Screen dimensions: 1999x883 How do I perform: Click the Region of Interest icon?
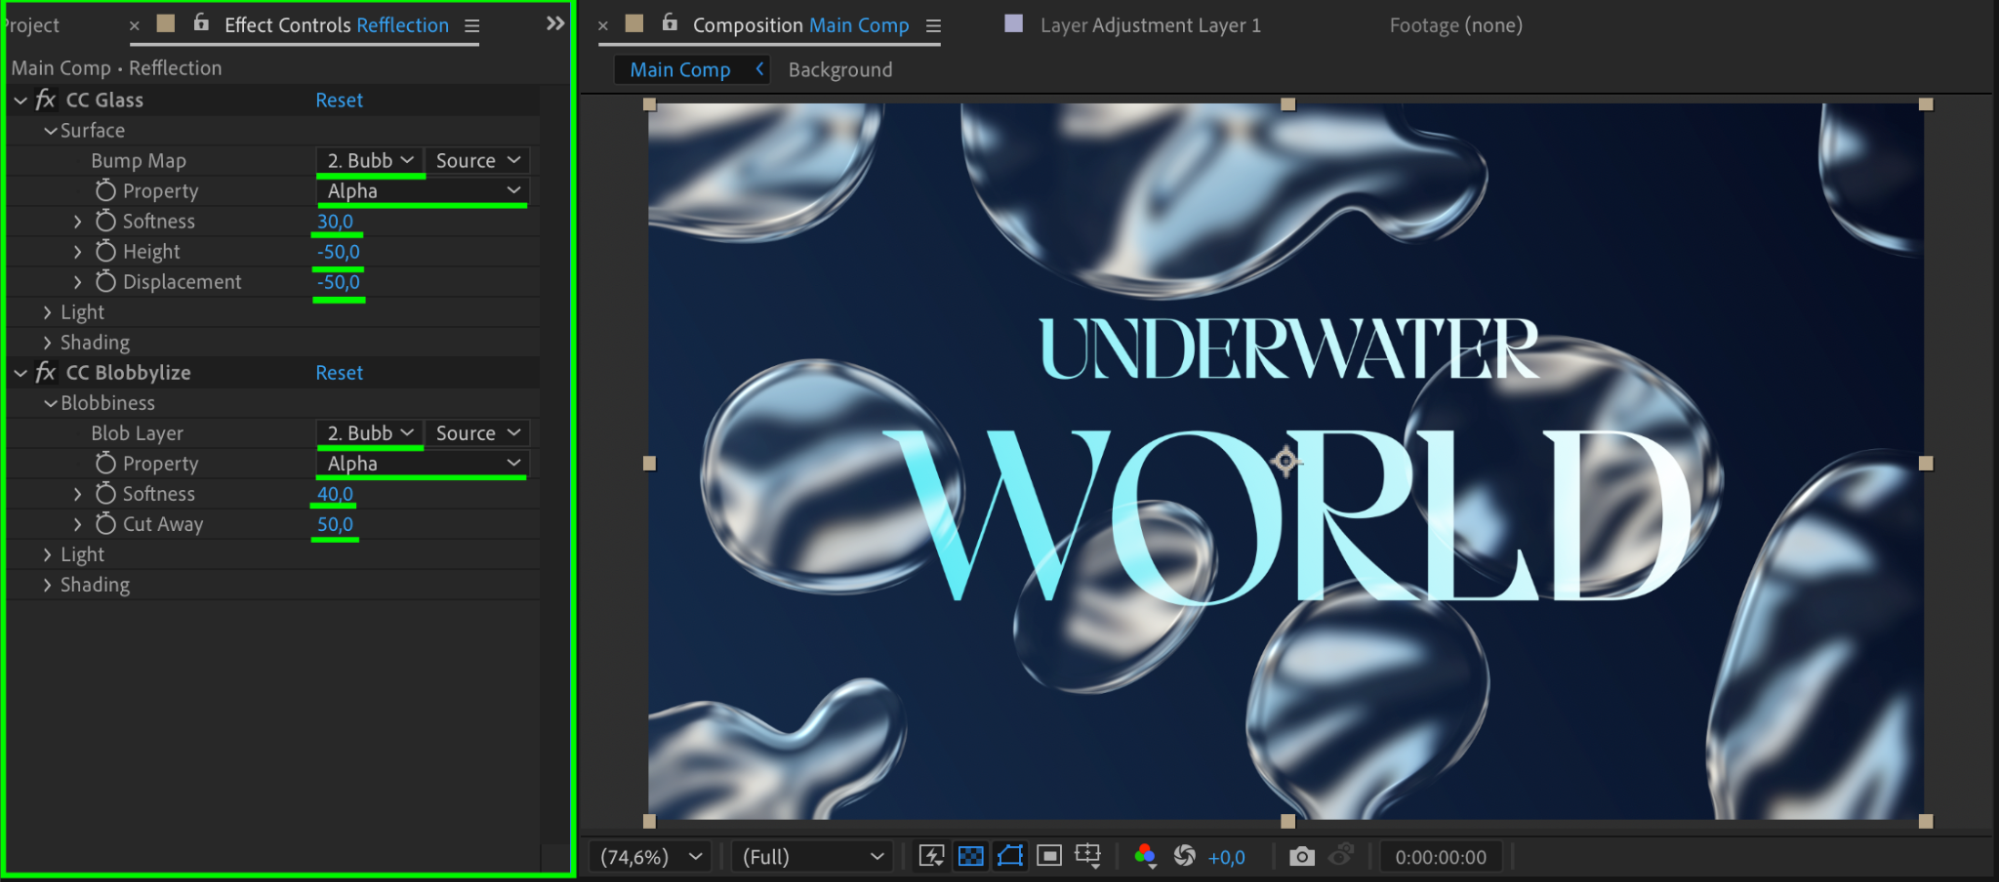1049,856
